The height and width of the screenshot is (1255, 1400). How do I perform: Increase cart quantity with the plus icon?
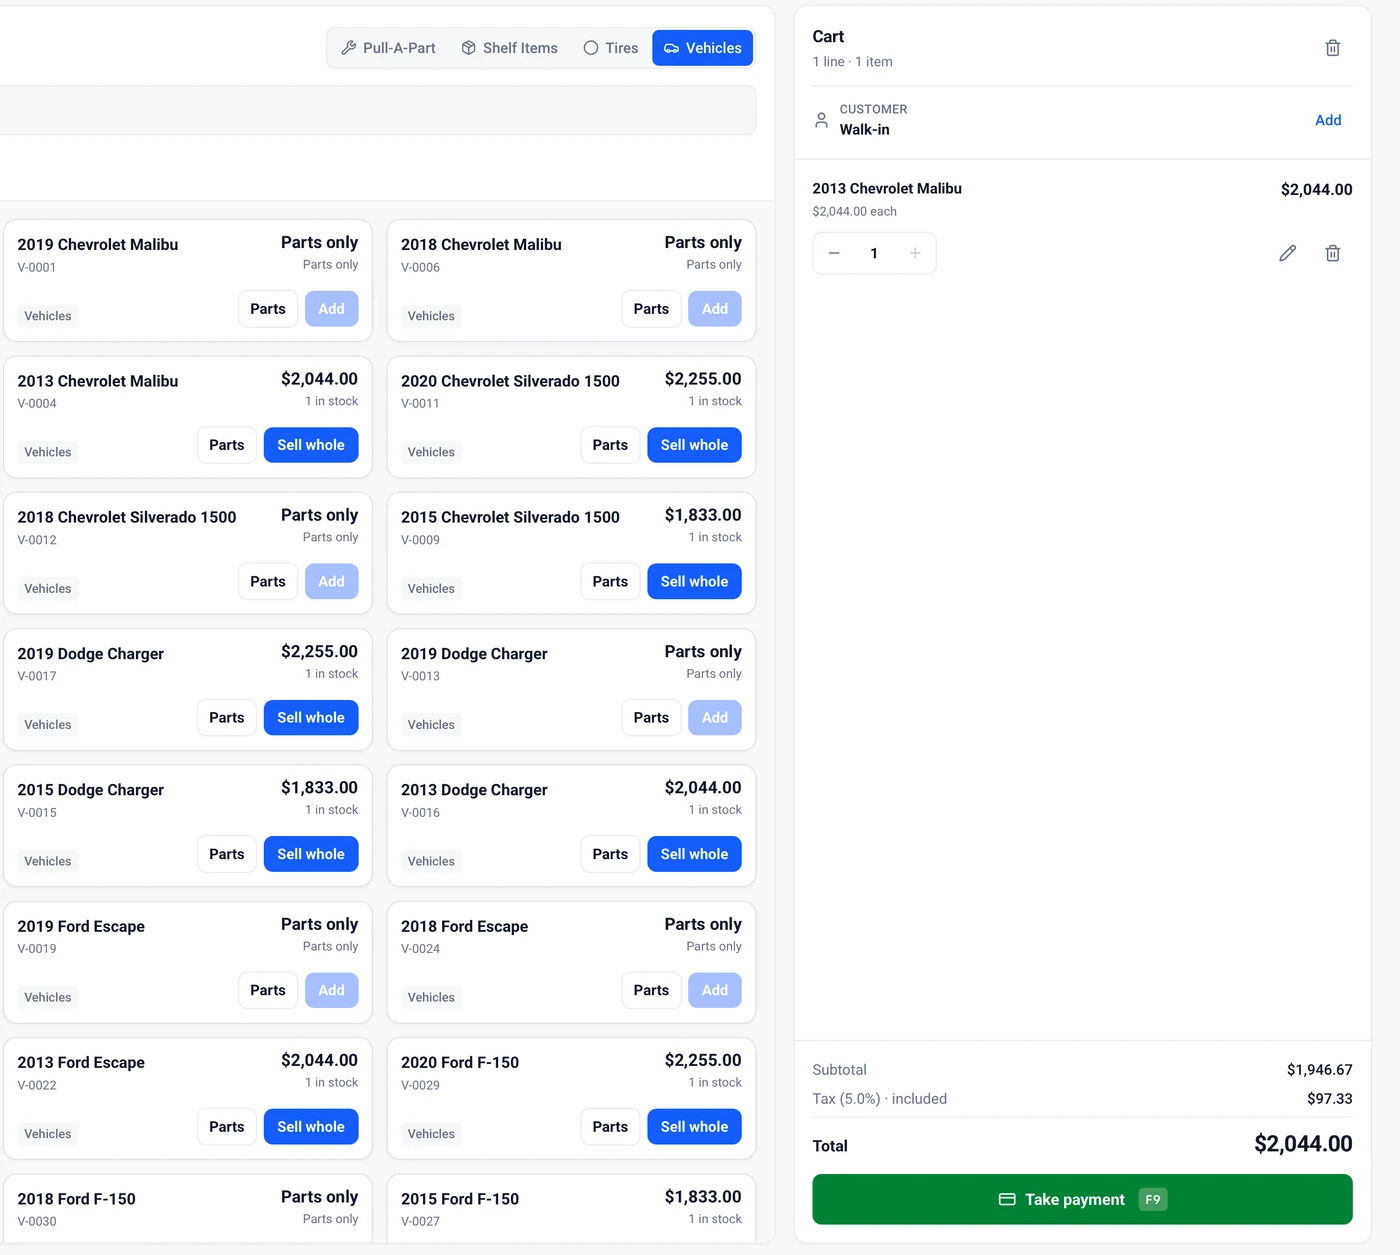coord(915,253)
